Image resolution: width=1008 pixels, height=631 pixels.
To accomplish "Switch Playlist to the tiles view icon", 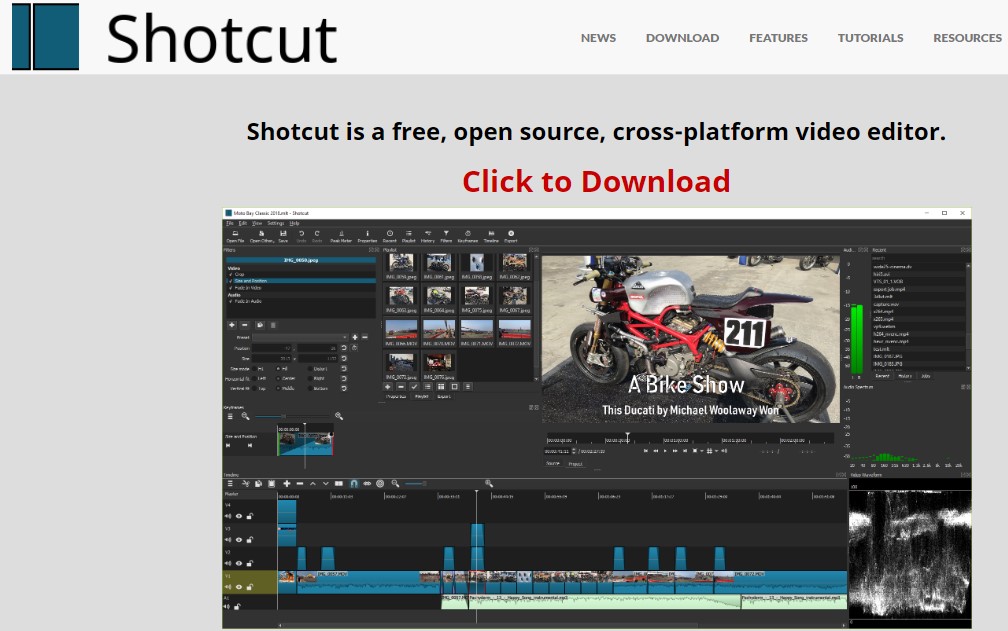I will click(441, 387).
